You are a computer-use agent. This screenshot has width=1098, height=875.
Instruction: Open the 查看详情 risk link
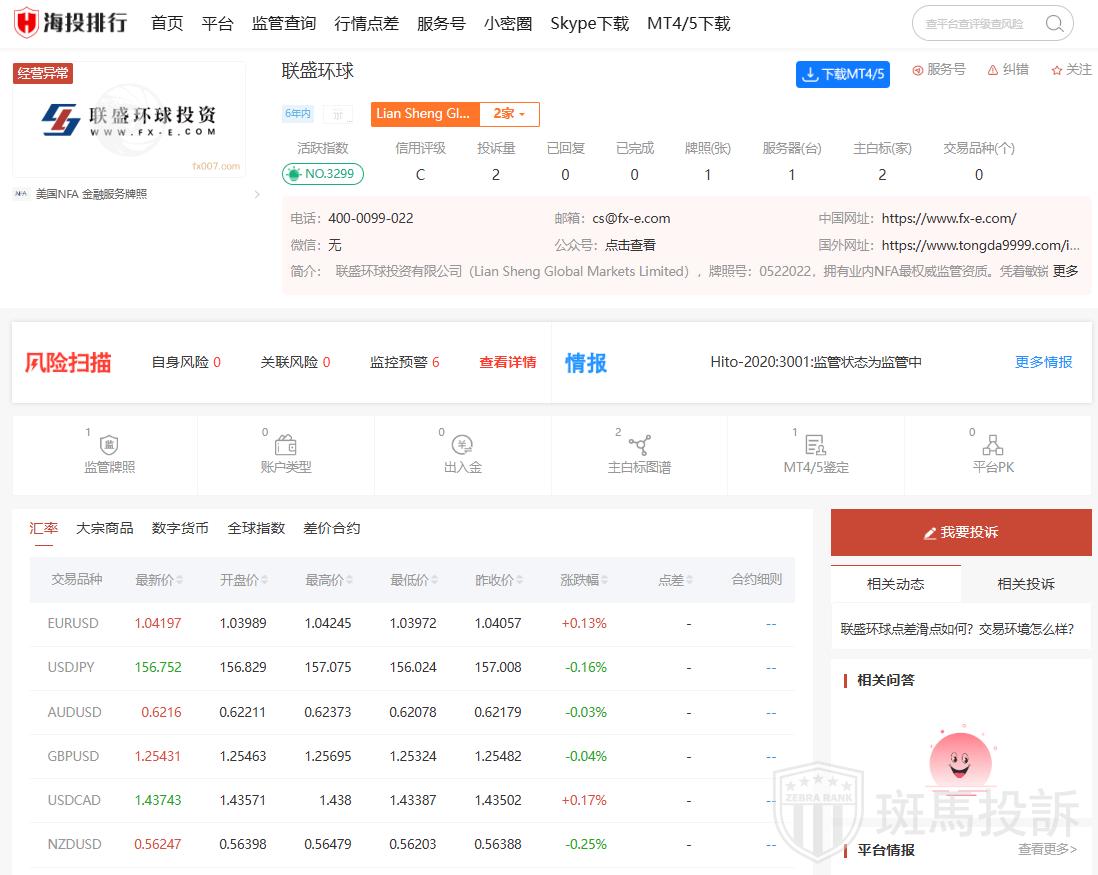[x=507, y=362]
